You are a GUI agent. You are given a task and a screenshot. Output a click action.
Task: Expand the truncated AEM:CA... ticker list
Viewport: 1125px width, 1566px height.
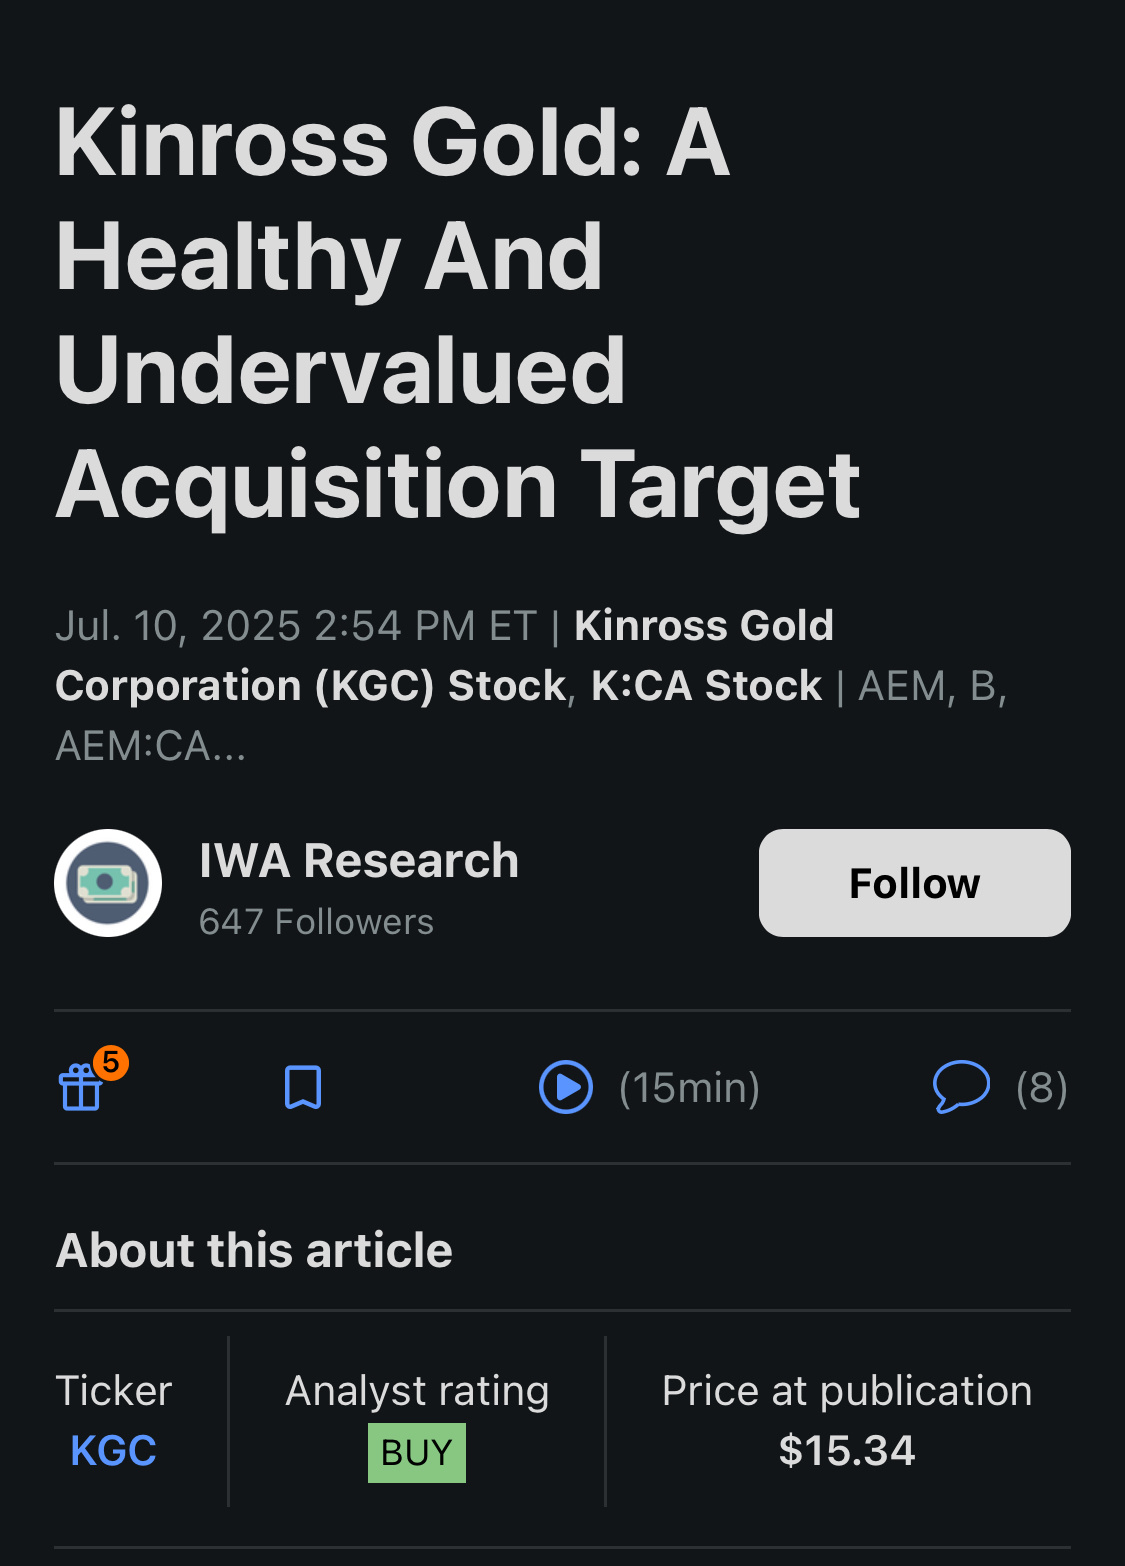pyautogui.click(x=150, y=746)
